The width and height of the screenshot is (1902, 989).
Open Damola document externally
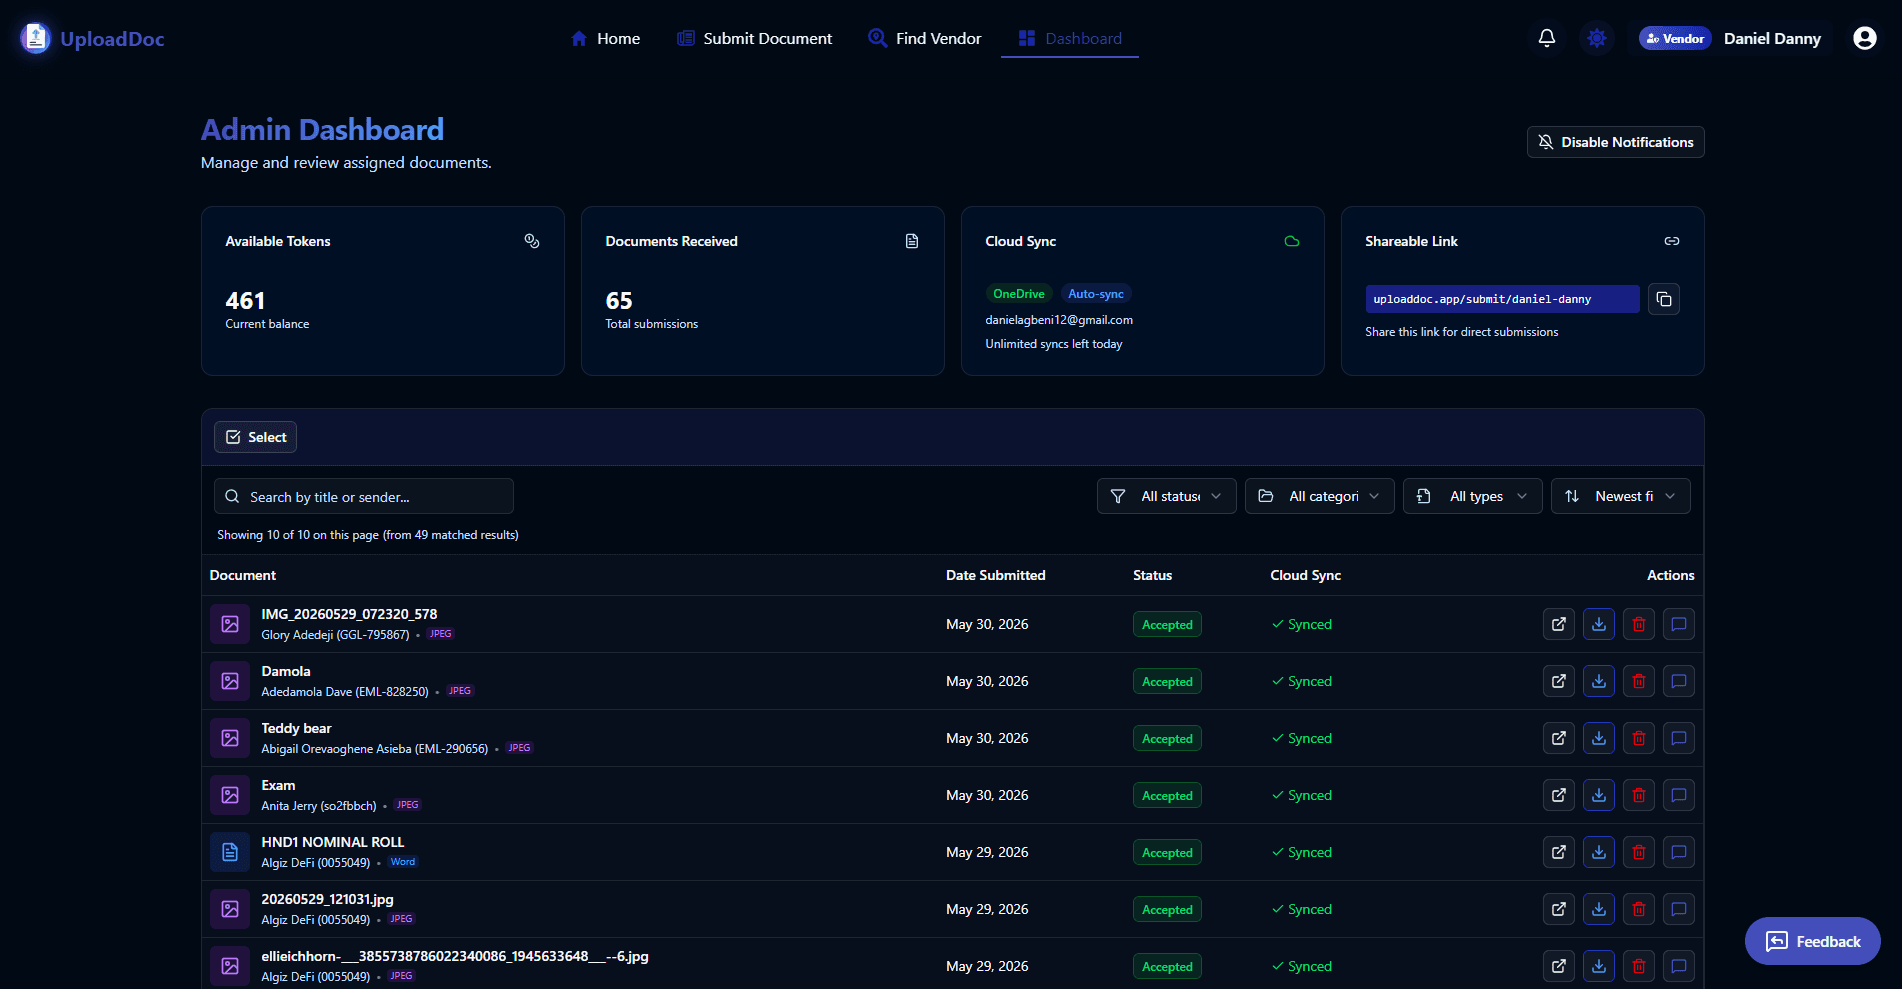(x=1558, y=681)
